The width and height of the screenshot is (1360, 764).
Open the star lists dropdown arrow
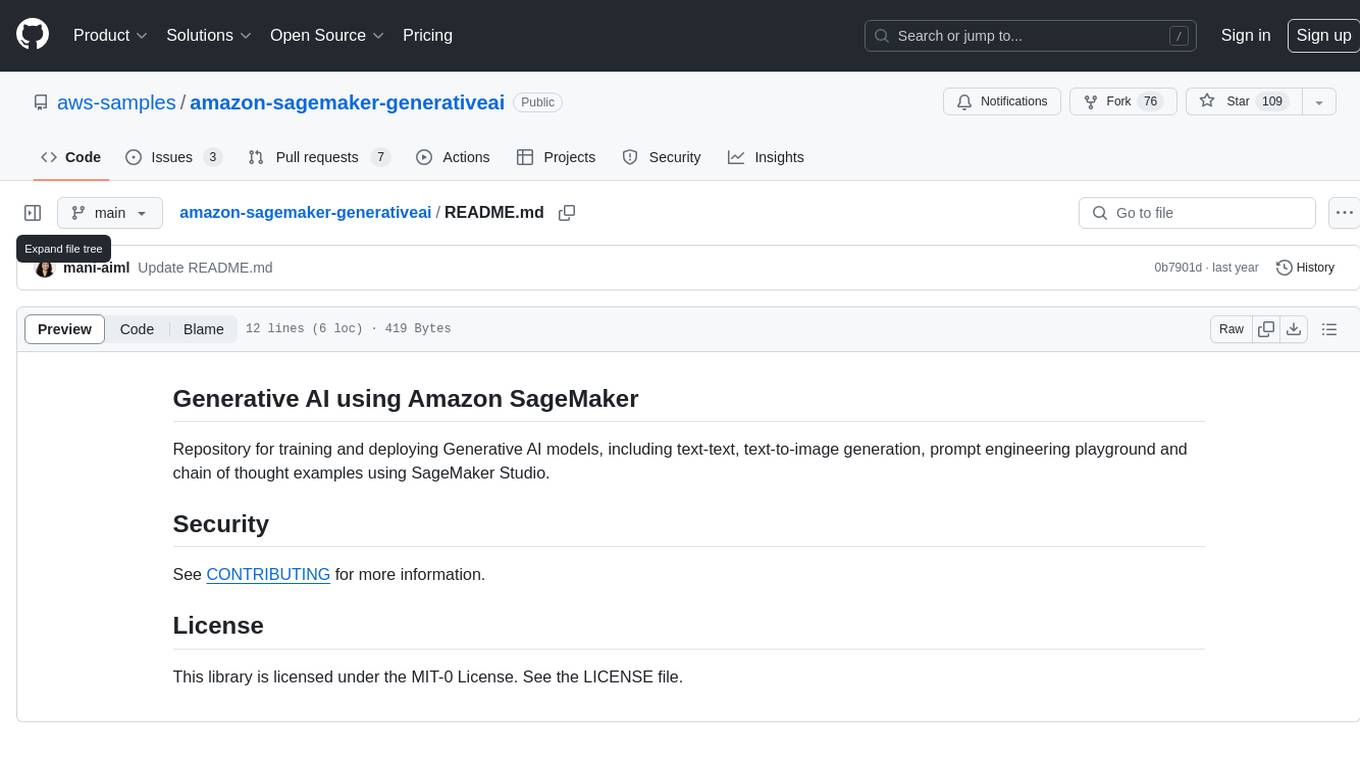coord(1319,102)
